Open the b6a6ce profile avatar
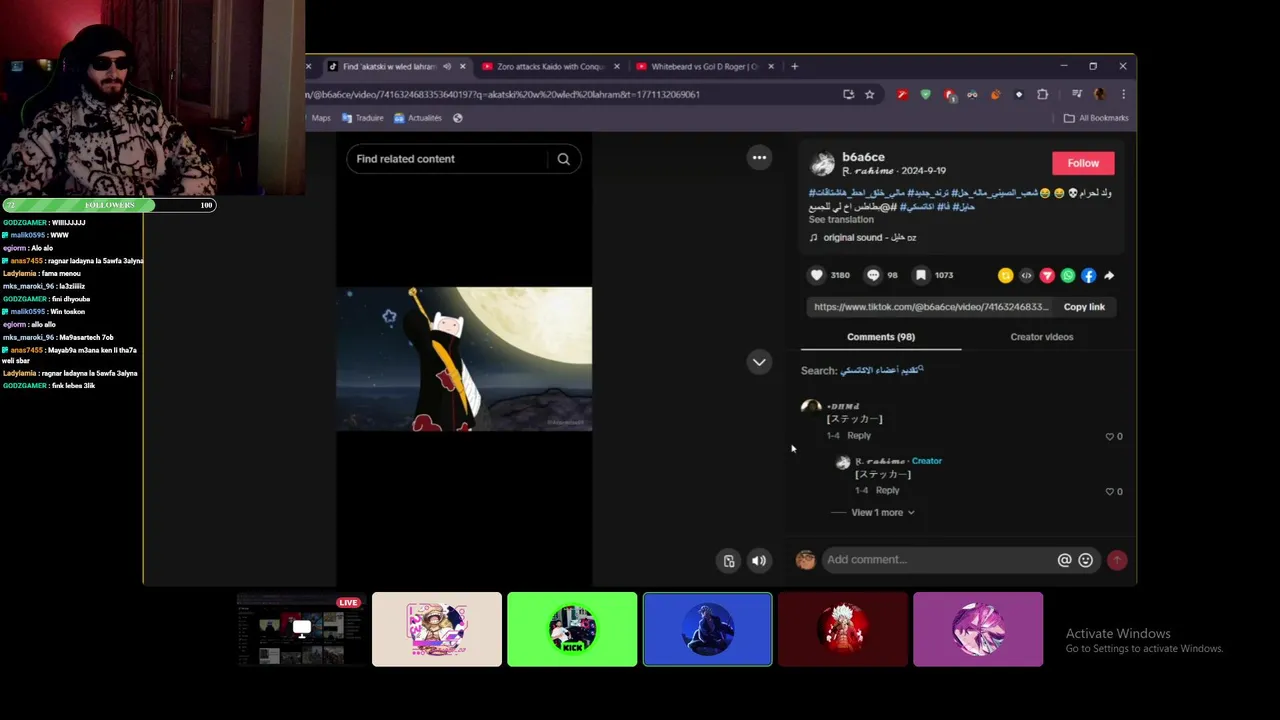This screenshot has height=720, width=1280. [822, 164]
